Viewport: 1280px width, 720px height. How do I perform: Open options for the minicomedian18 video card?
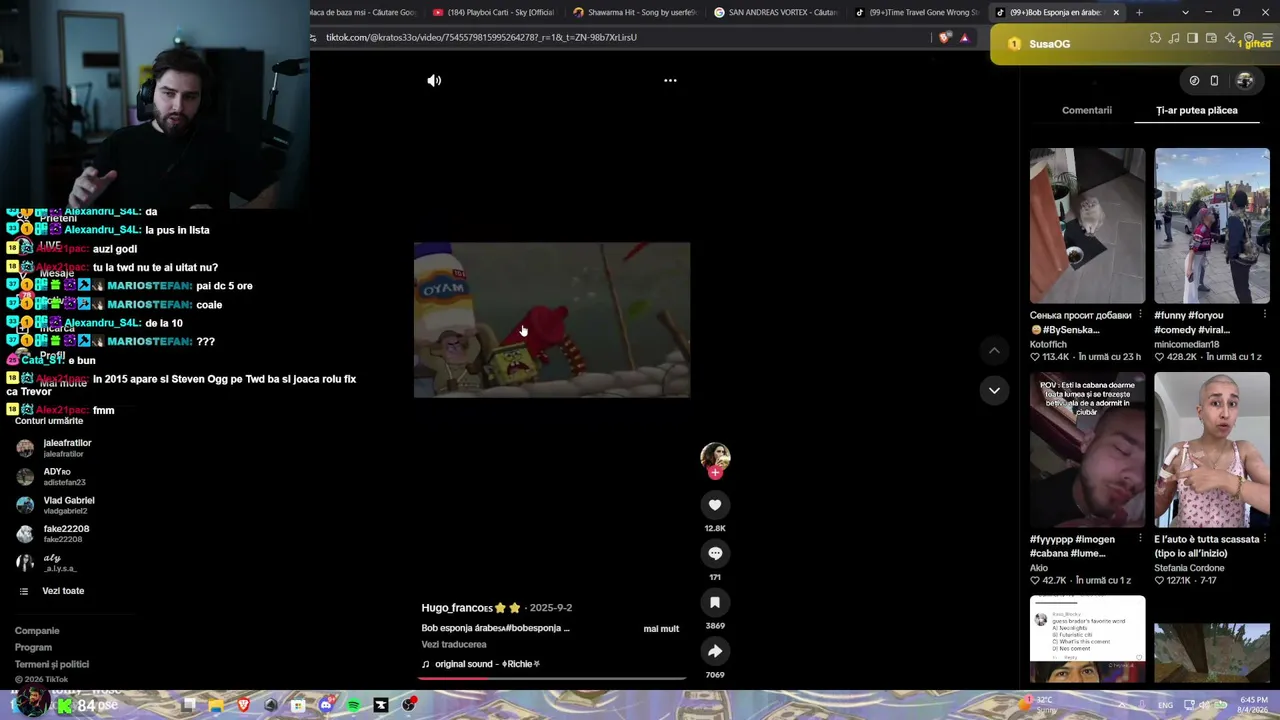1265,315
